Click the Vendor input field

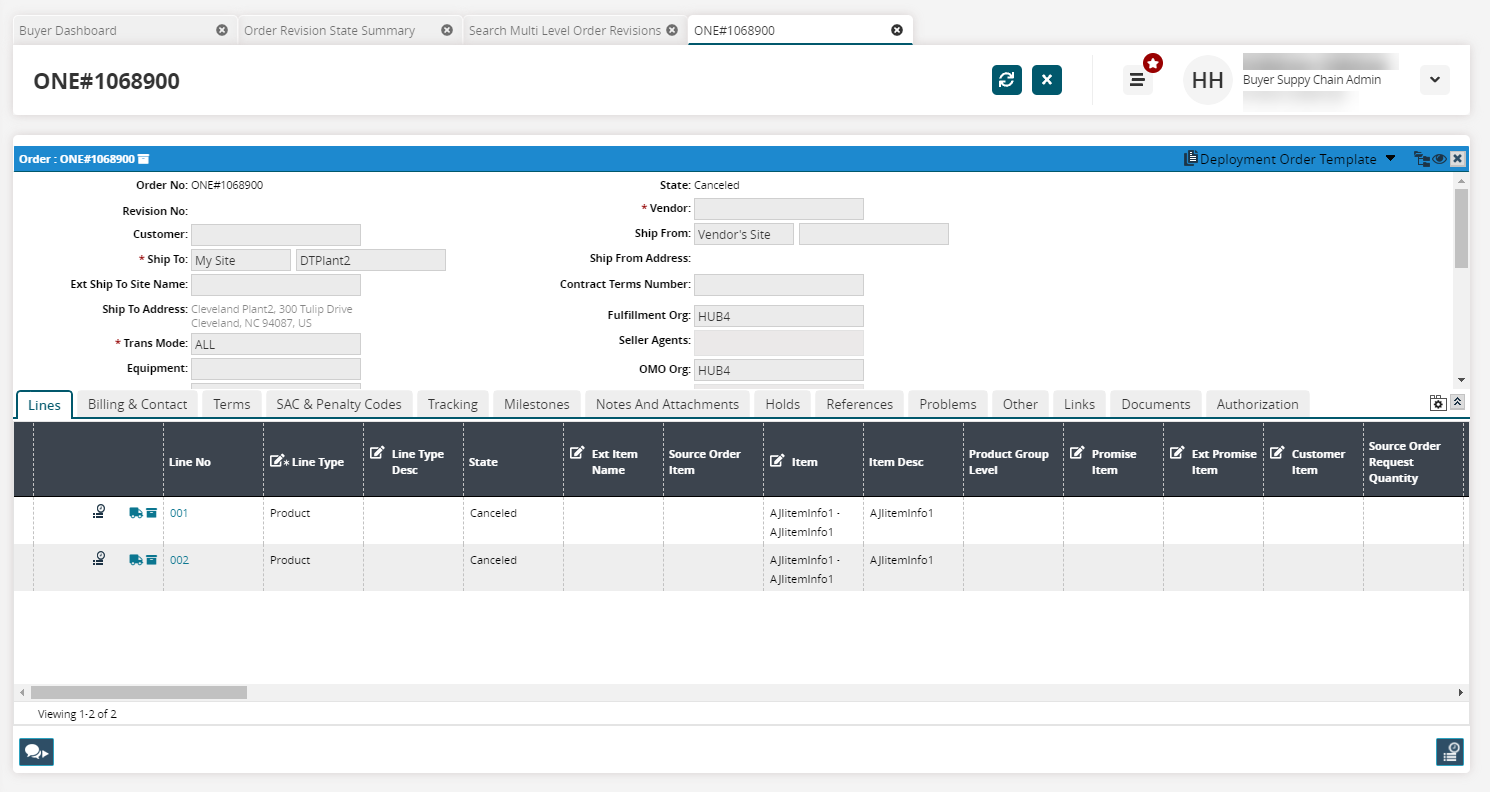pos(778,209)
